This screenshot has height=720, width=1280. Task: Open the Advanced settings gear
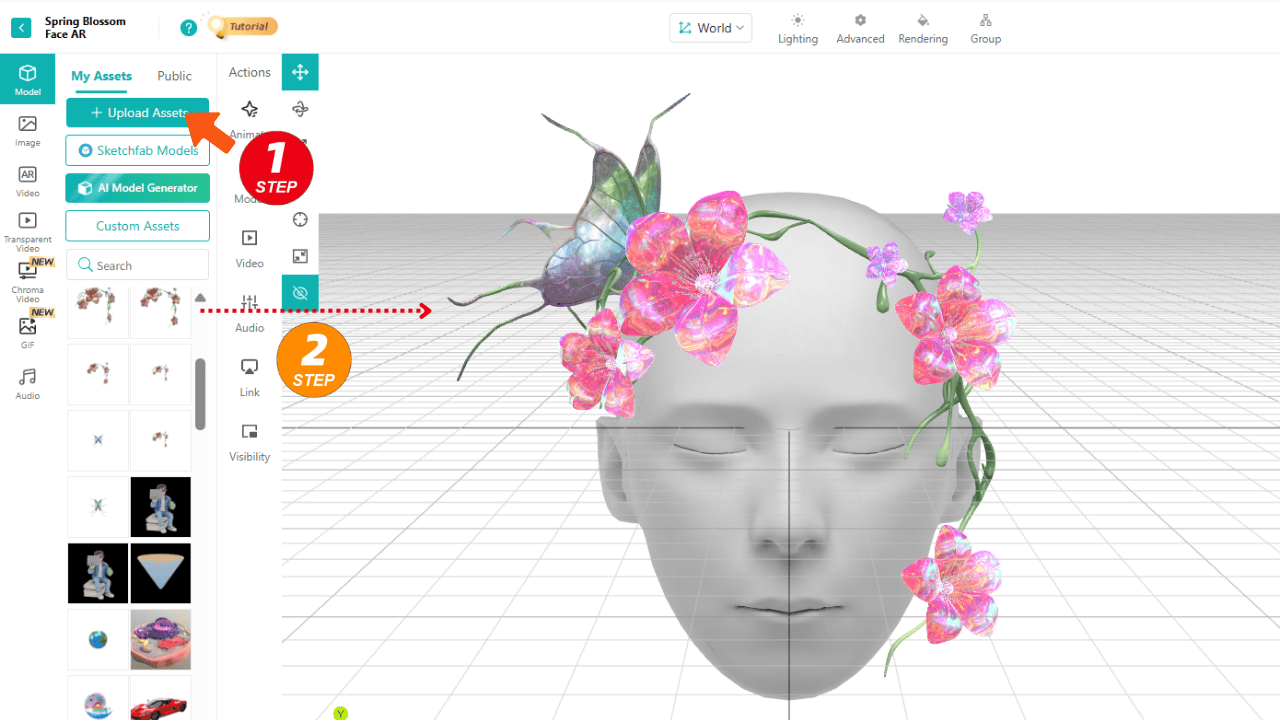coord(860,29)
